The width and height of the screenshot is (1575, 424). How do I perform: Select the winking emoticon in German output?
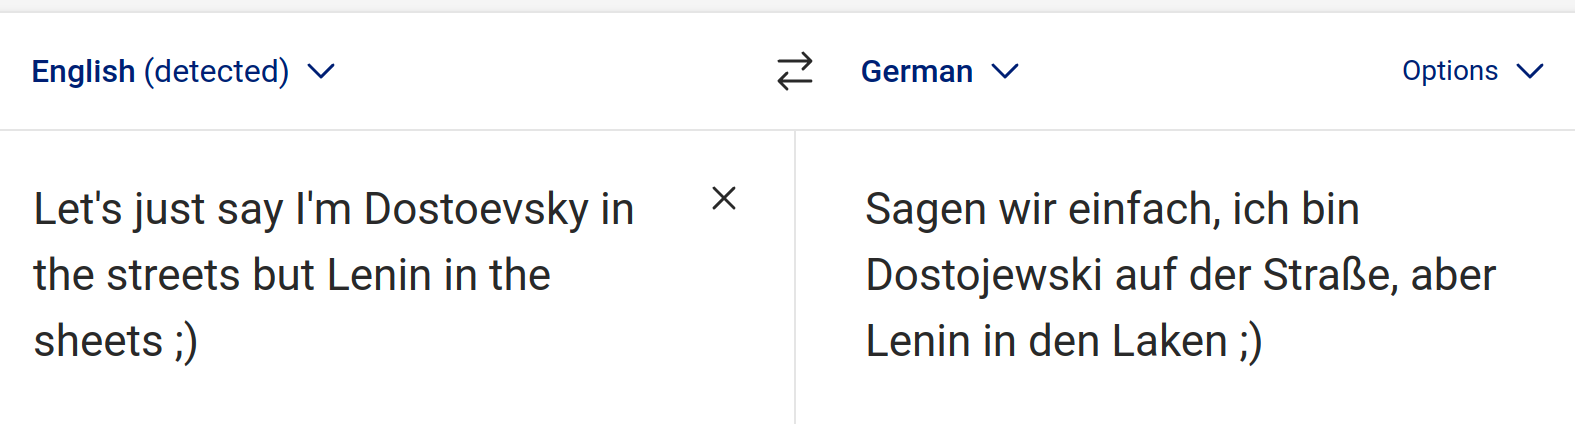1250,342
